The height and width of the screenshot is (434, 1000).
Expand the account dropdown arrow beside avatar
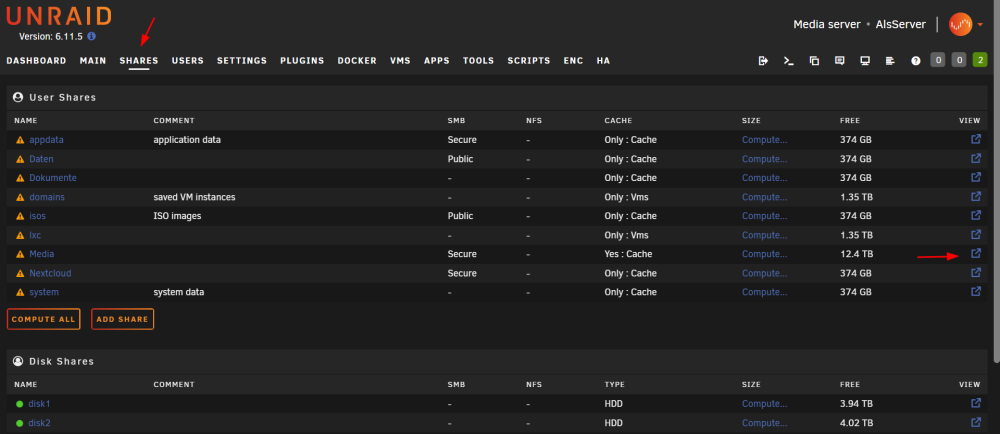pyautogui.click(x=980, y=25)
